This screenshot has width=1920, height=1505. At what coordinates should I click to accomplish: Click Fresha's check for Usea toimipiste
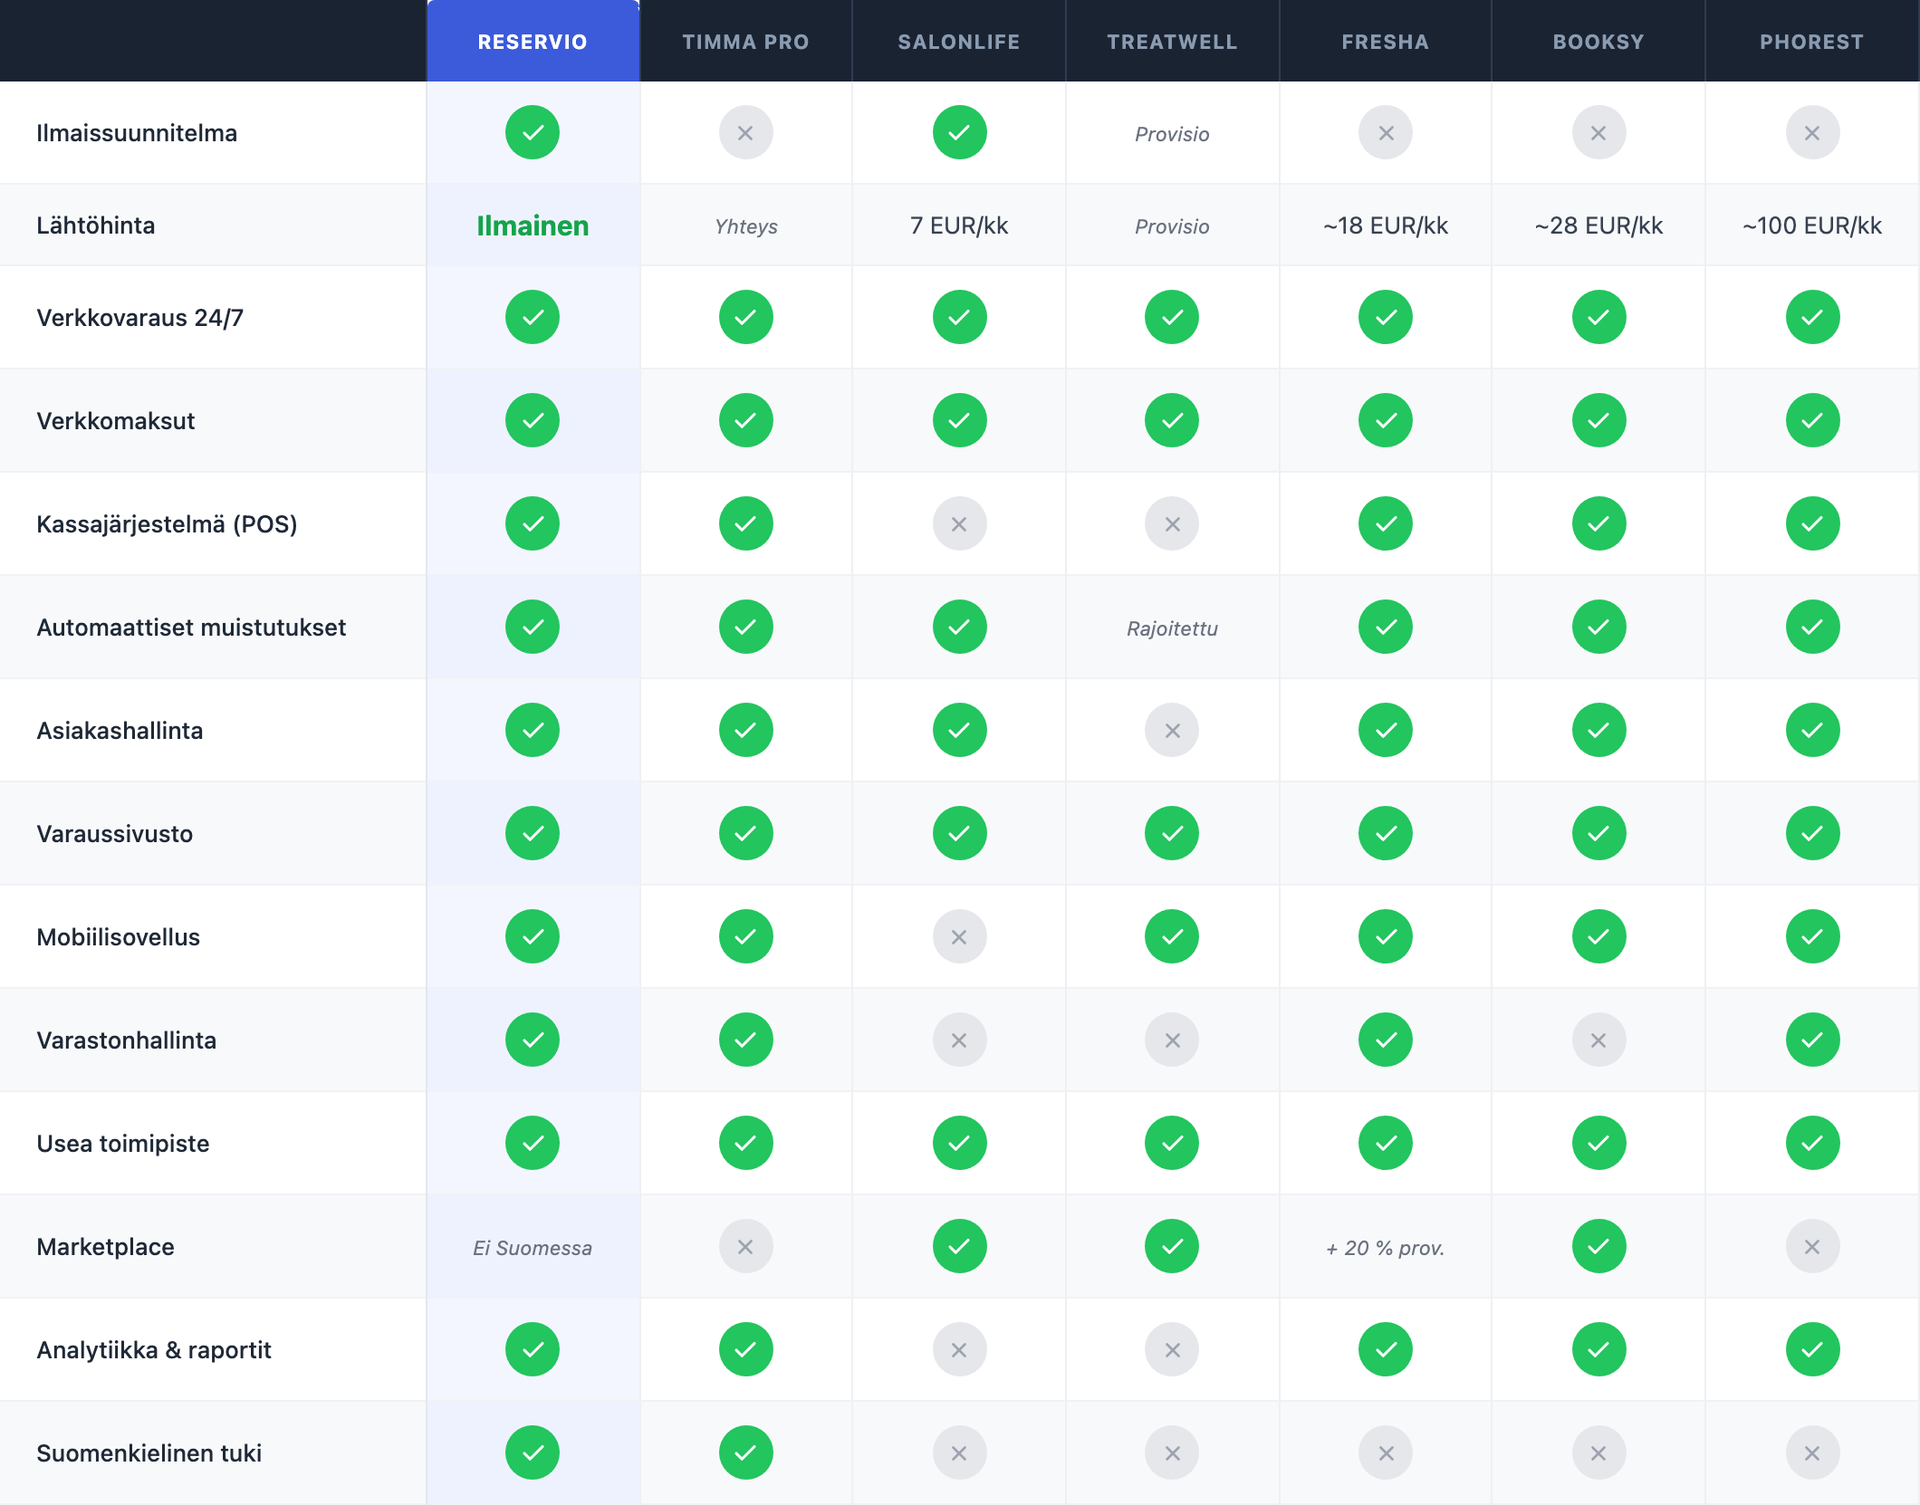1386,1142
